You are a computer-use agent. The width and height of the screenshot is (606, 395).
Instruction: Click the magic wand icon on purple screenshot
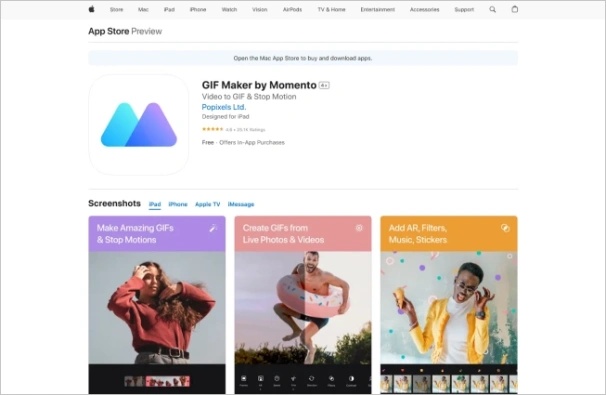click(x=213, y=228)
